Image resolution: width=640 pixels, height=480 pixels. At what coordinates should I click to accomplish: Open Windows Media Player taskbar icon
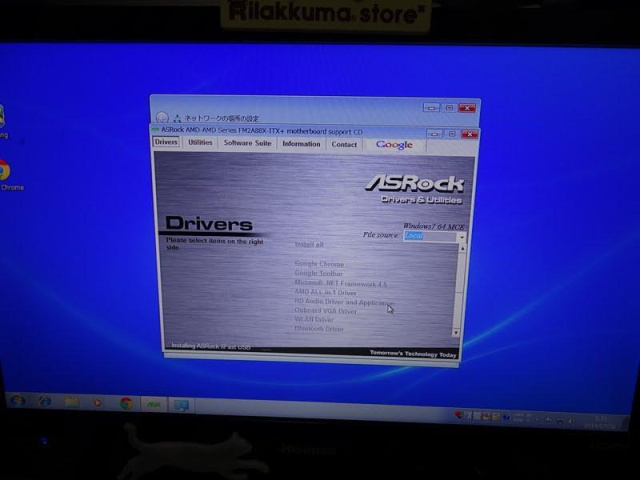(98, 403)
